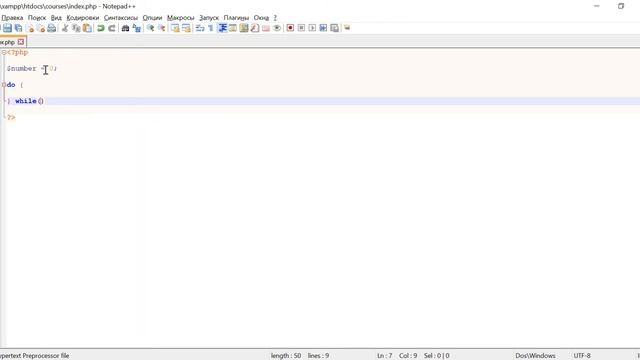Close current document via toolbar Close icon
The image size is (640, 360).
(x=30, y=28)
